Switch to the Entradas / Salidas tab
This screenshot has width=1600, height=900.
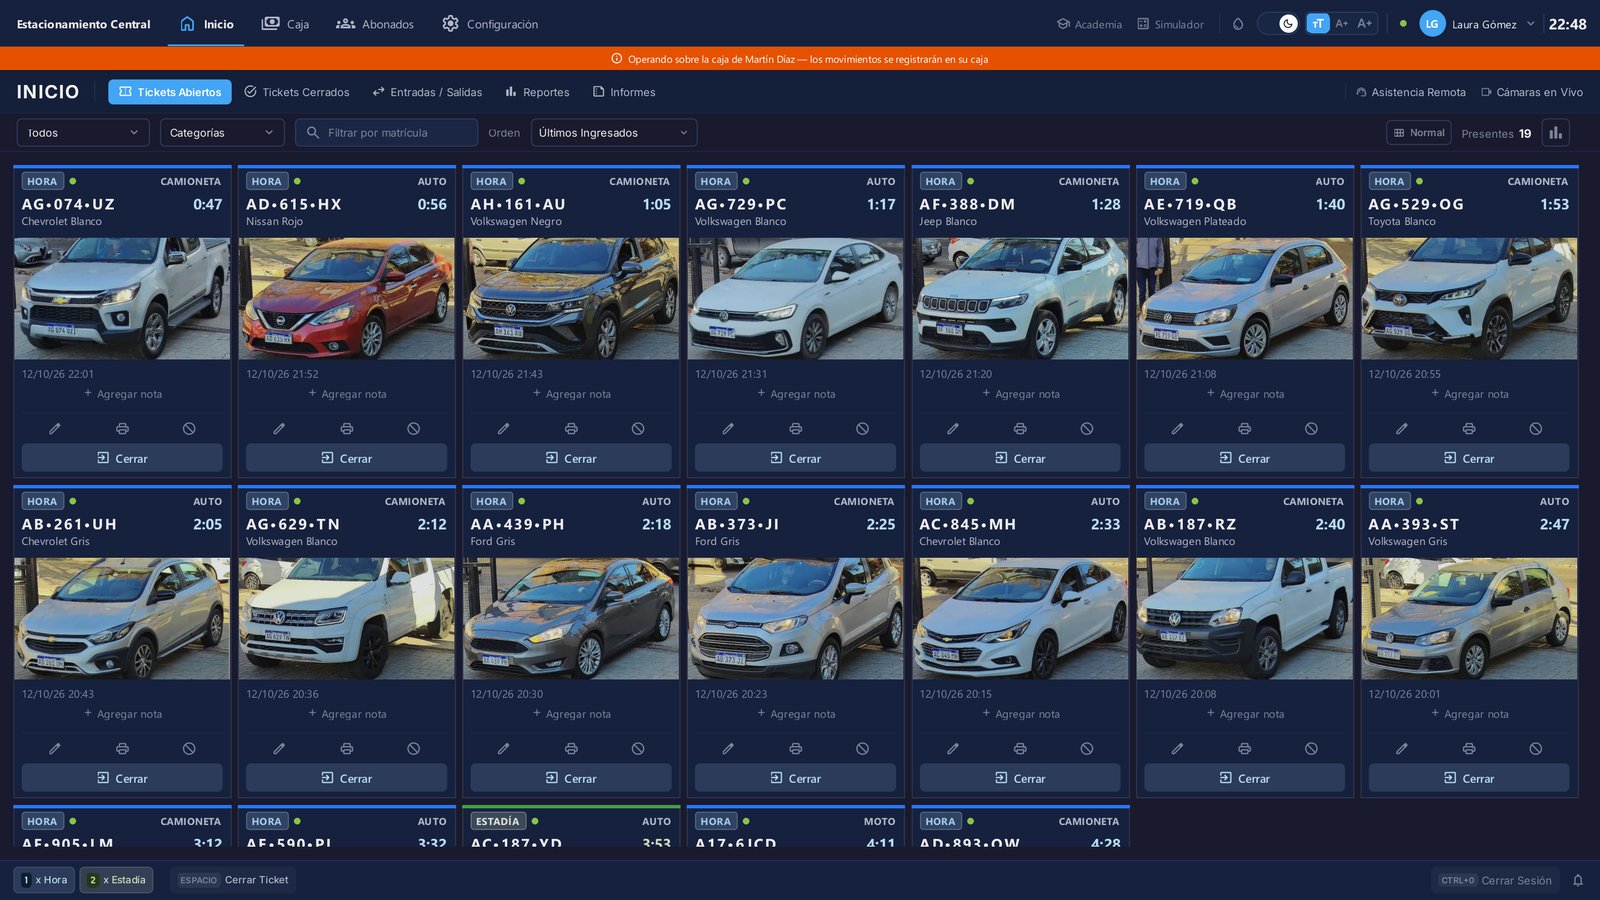click(427, 92)
